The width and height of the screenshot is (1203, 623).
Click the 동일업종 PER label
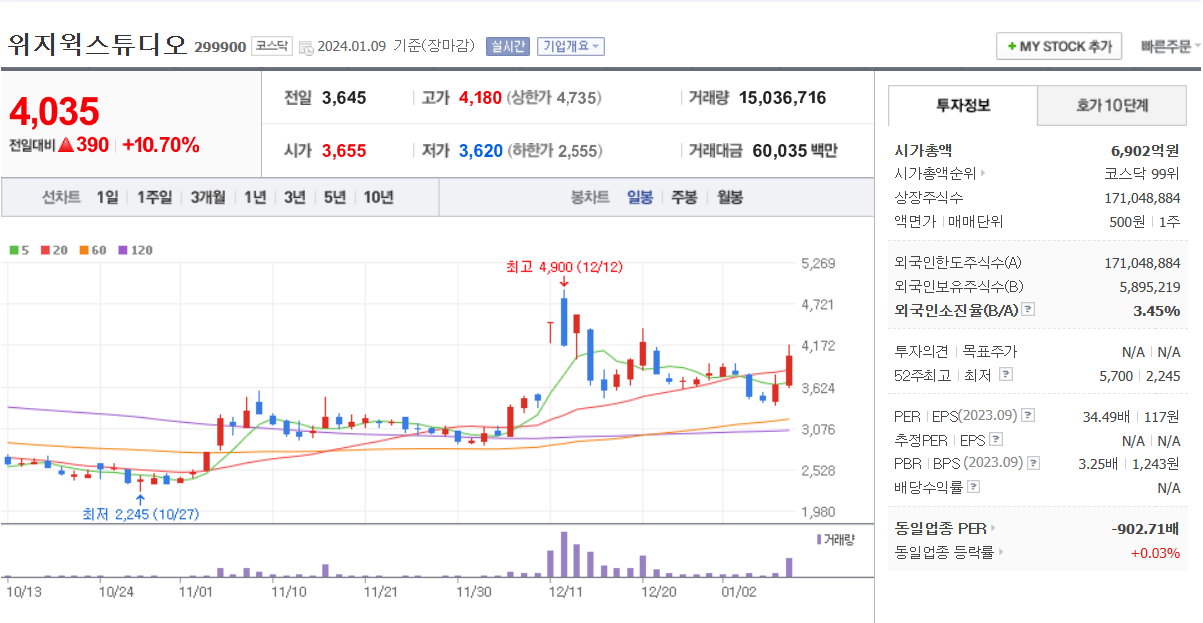[939, 528]
